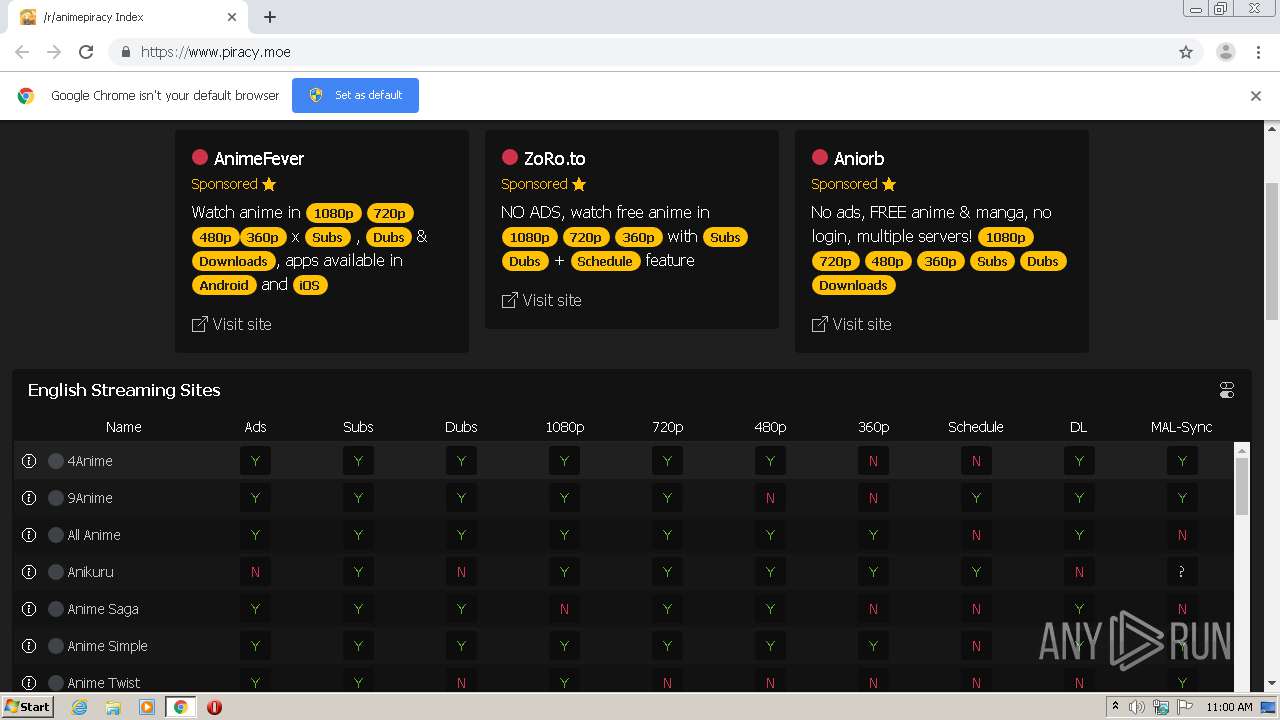1280x720 pixels.
Task: Click the DL column header
Action: pyautogui.click(x=1078, y=427)
